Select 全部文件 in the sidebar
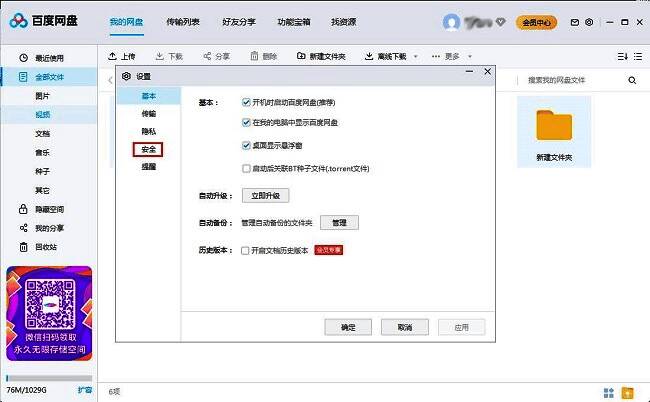The image size is (650, 402). (49, 77)
